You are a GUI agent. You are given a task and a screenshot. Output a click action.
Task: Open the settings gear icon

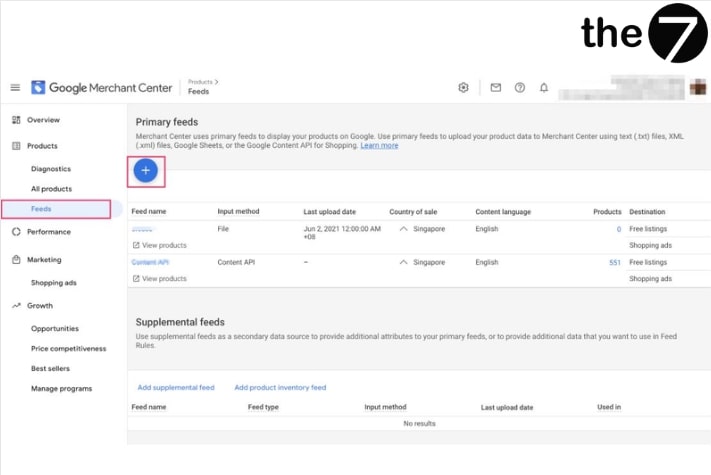[463, 87]
